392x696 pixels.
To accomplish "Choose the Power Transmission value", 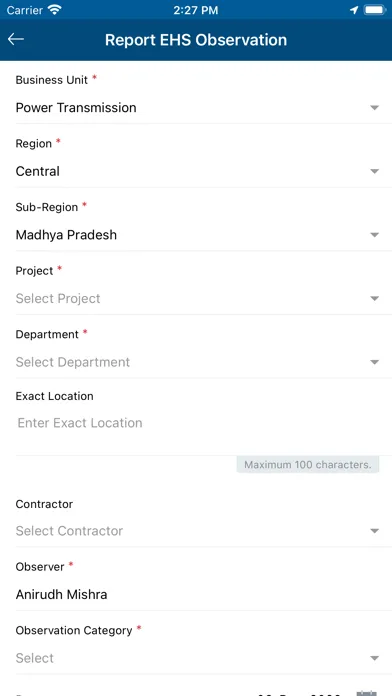I will pos(76,108).
